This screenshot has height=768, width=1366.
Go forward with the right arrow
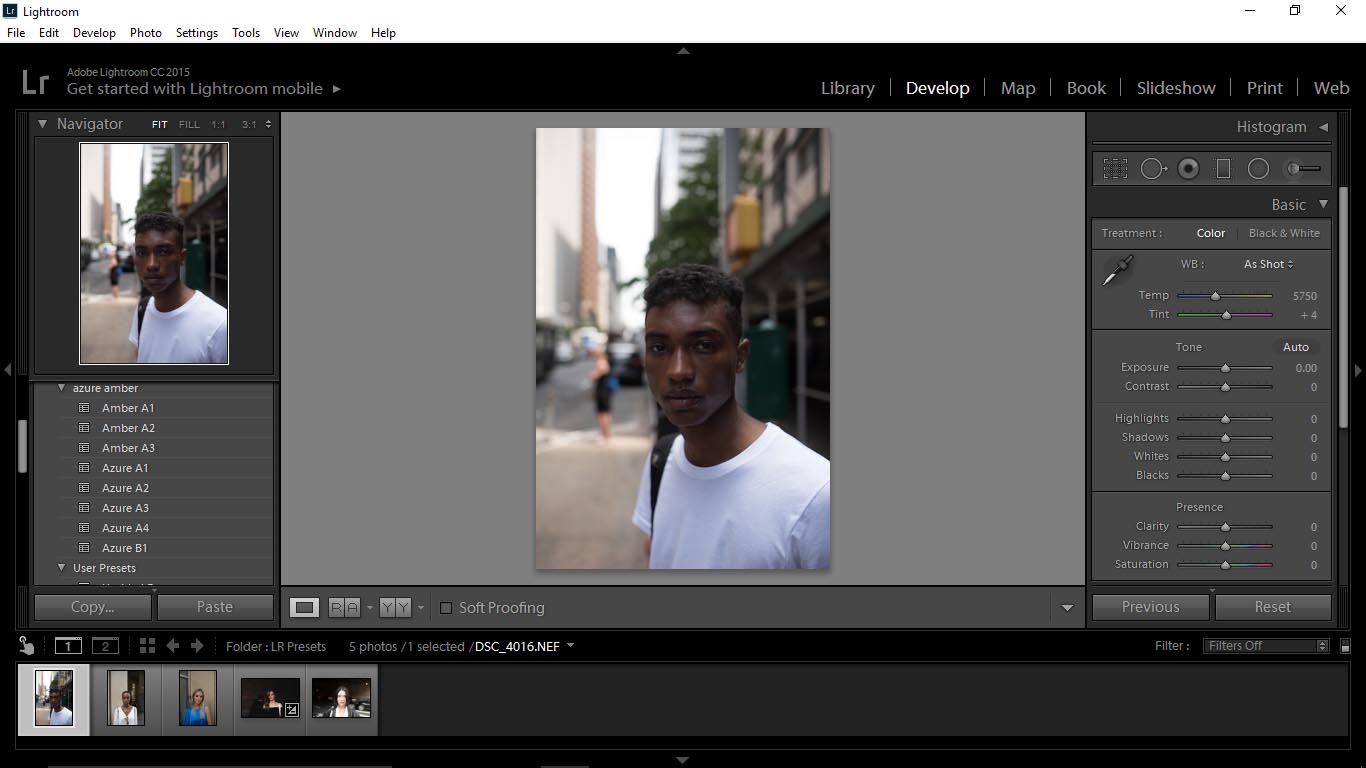[x=197, y=646]
